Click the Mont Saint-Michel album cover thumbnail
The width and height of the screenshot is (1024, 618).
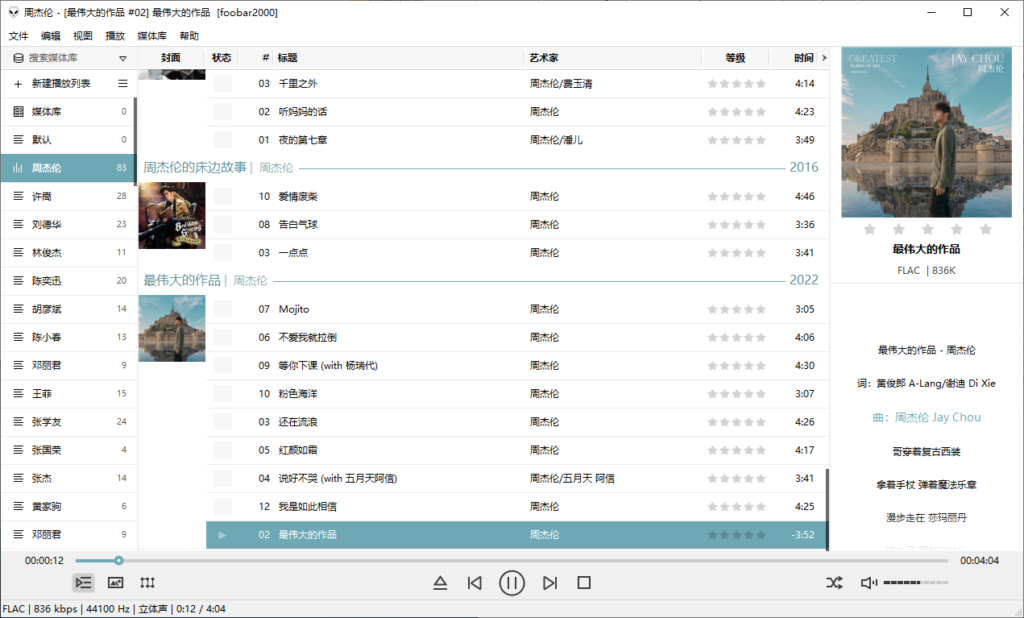pyautogui.click(x=171, y=327)
